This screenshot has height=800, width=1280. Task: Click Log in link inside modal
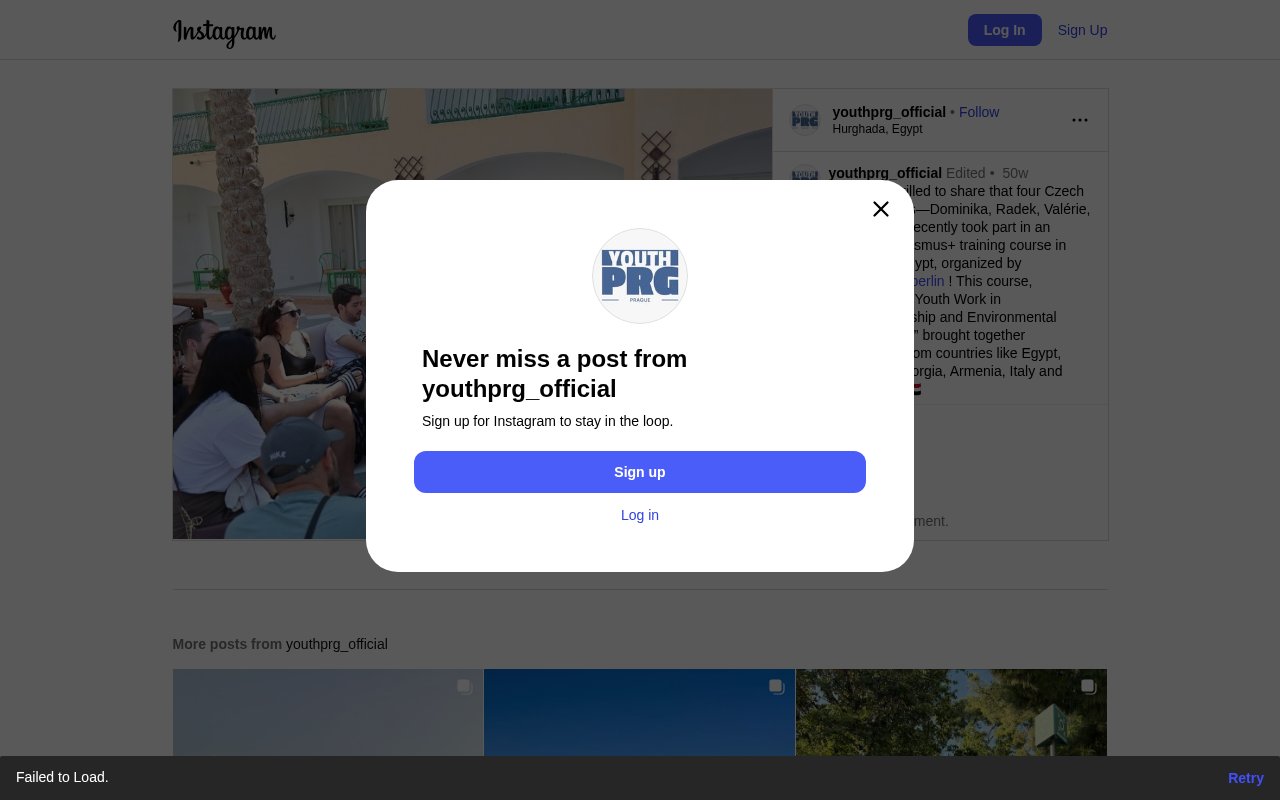click(640, 515)
